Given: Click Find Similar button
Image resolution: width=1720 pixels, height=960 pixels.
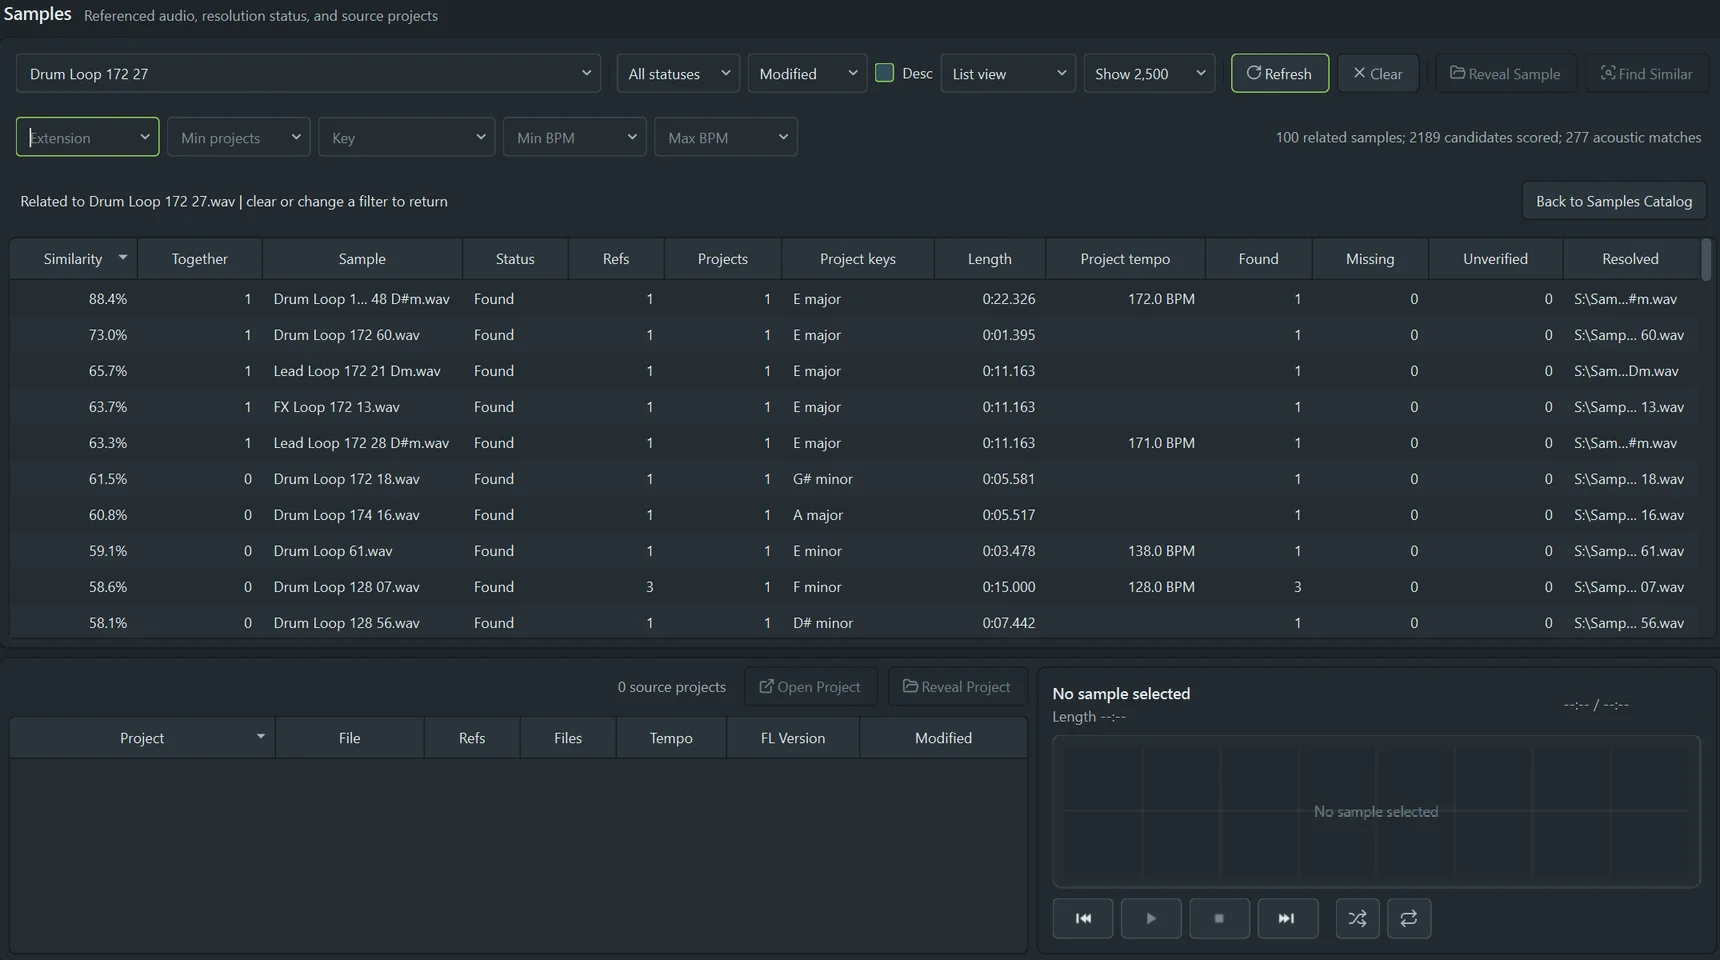Looking at the screenshot, I should pyautogui.click(x=1647, y=73).
